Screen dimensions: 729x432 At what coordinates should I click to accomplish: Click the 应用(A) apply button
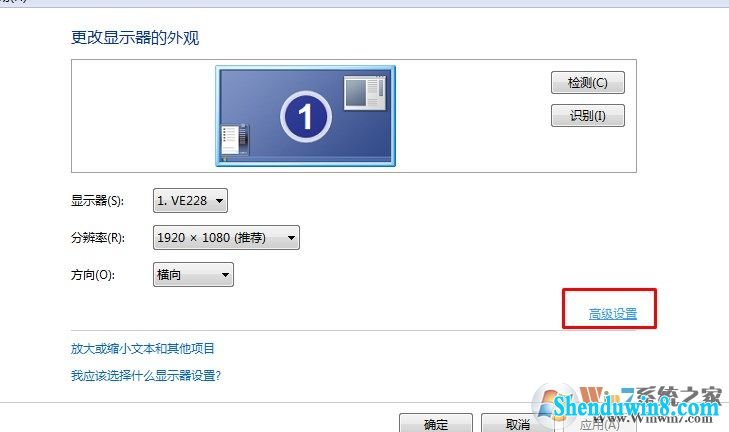coord(599,424)
